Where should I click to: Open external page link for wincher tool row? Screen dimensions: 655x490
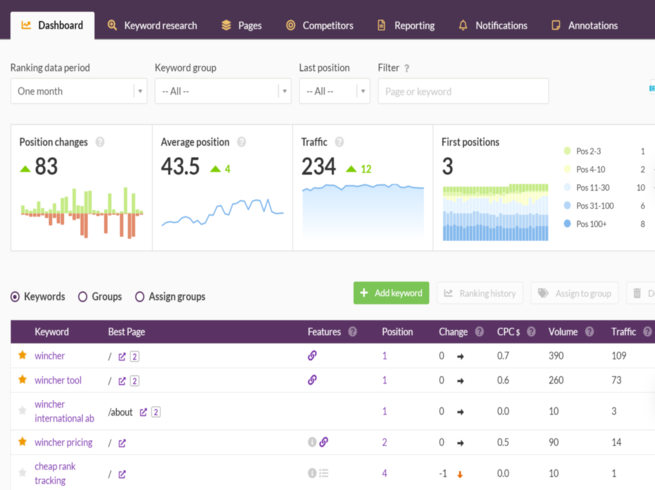coord(122,381)
